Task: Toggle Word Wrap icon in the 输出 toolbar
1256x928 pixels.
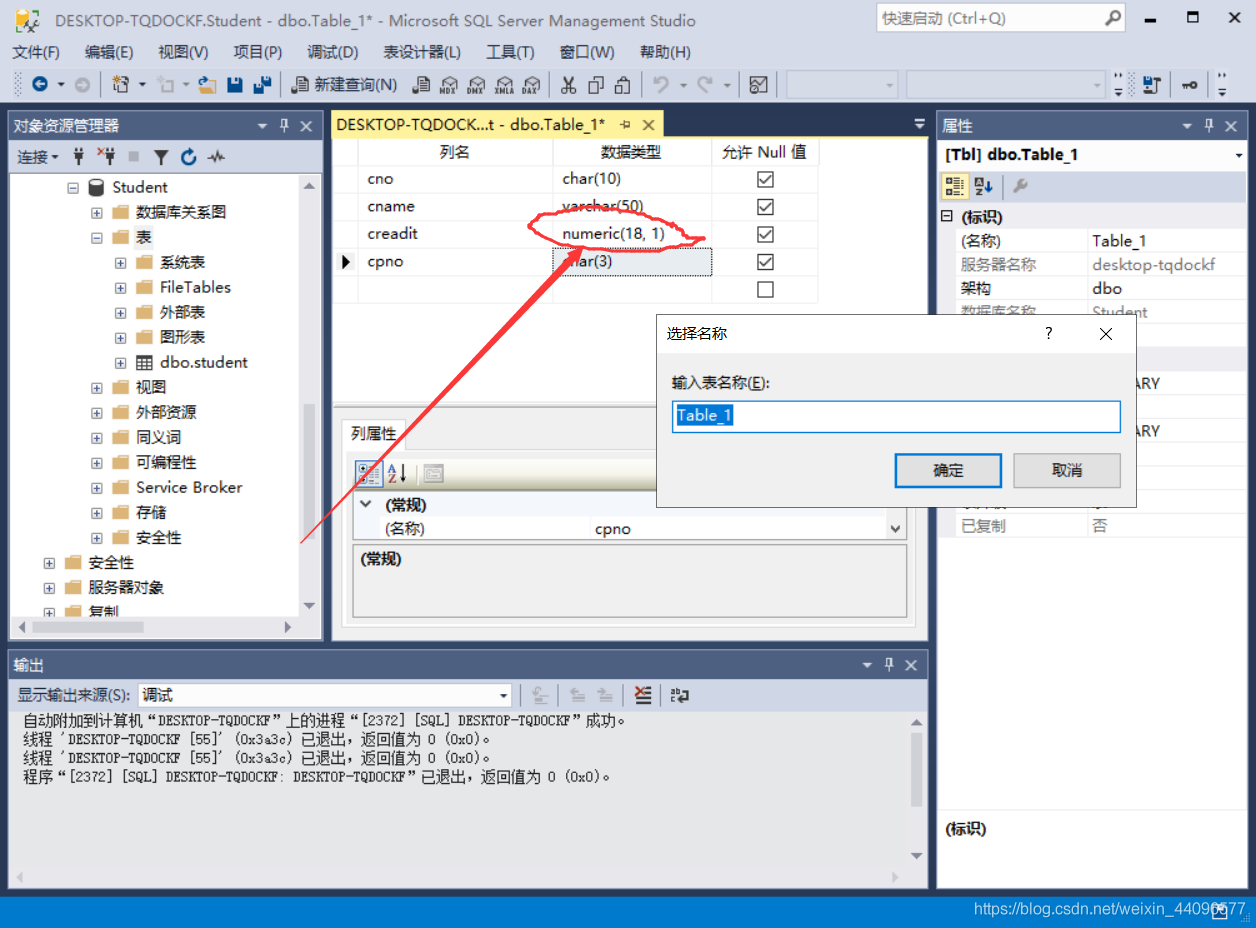Action: pyautogui.click(x=680, y=695)
